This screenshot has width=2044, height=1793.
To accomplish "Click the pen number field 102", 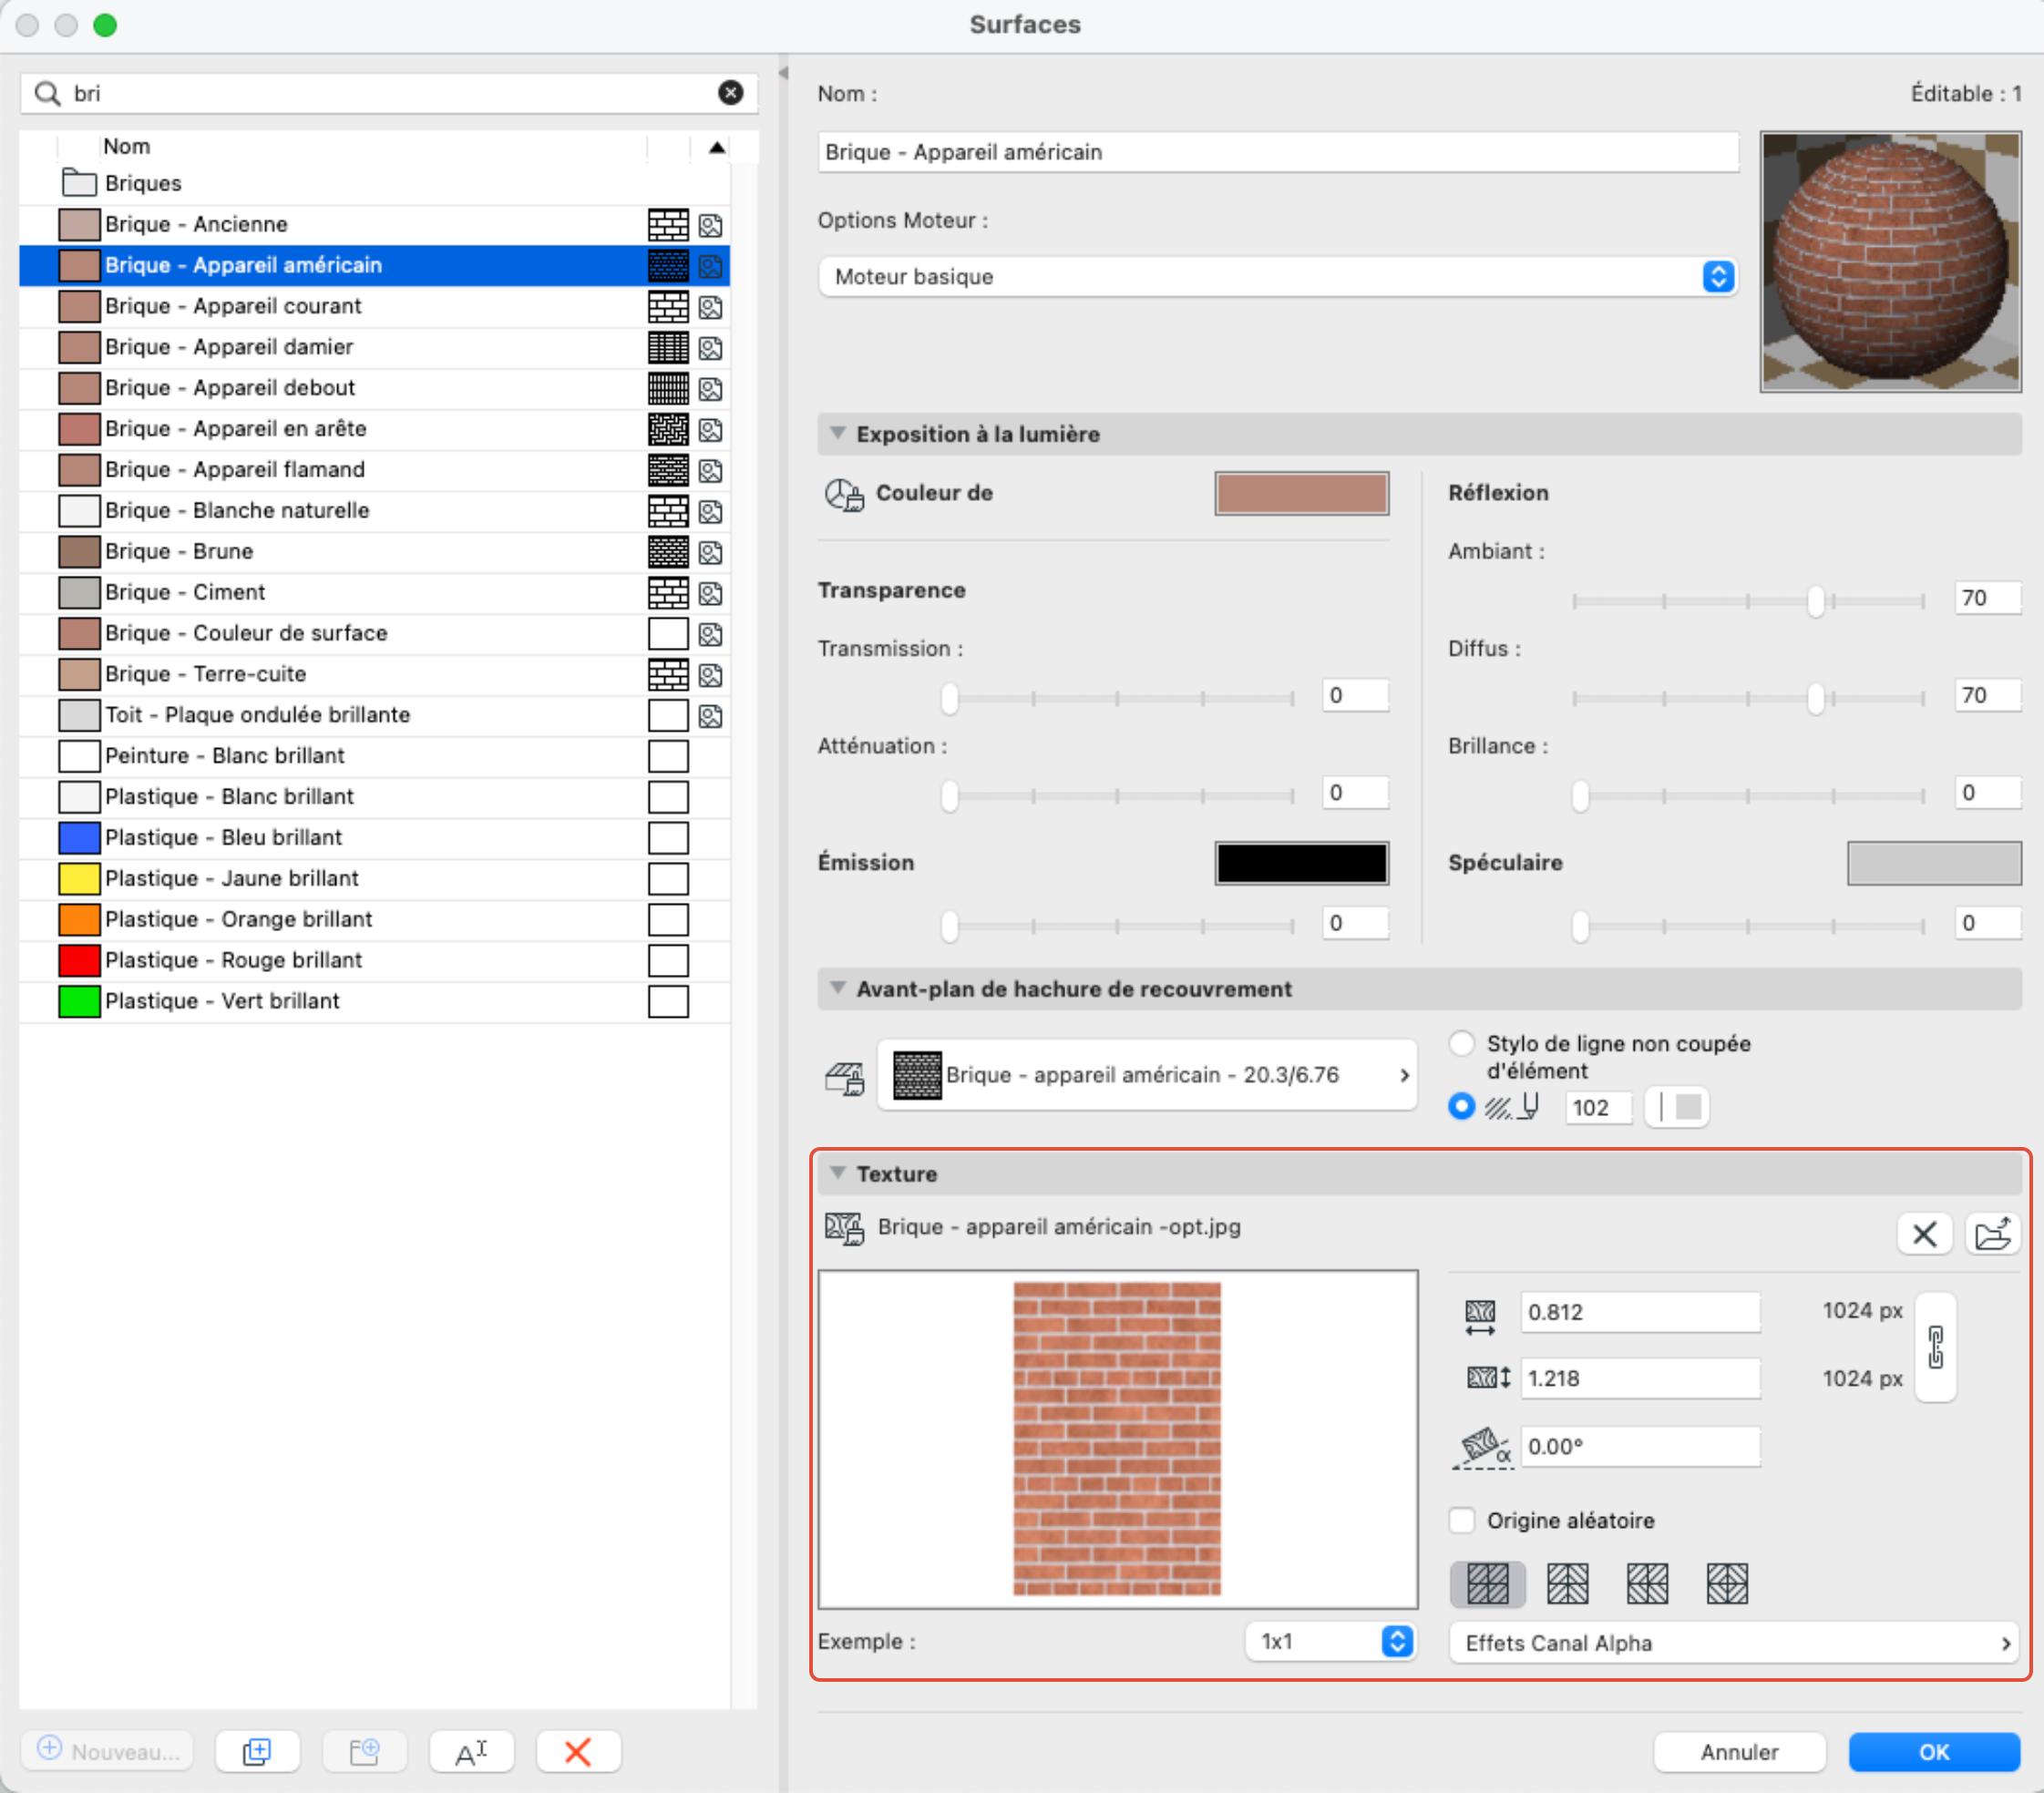I will 1598,1107.
